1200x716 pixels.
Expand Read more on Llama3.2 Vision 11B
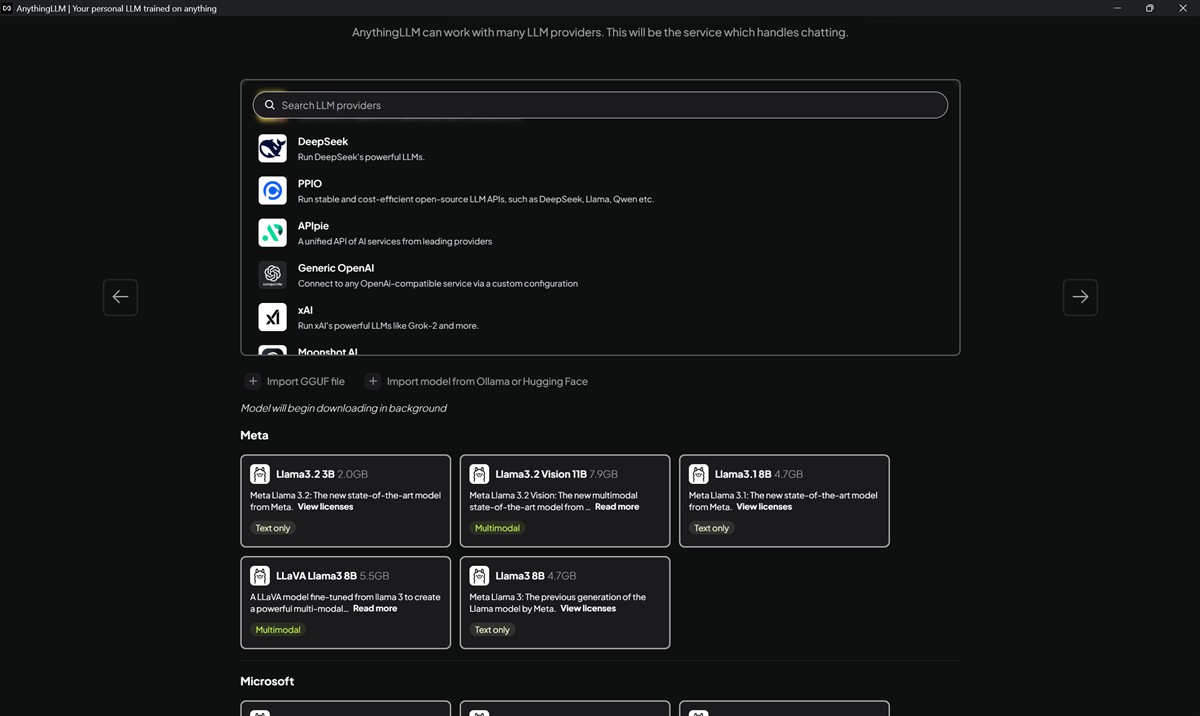point(617,507)
